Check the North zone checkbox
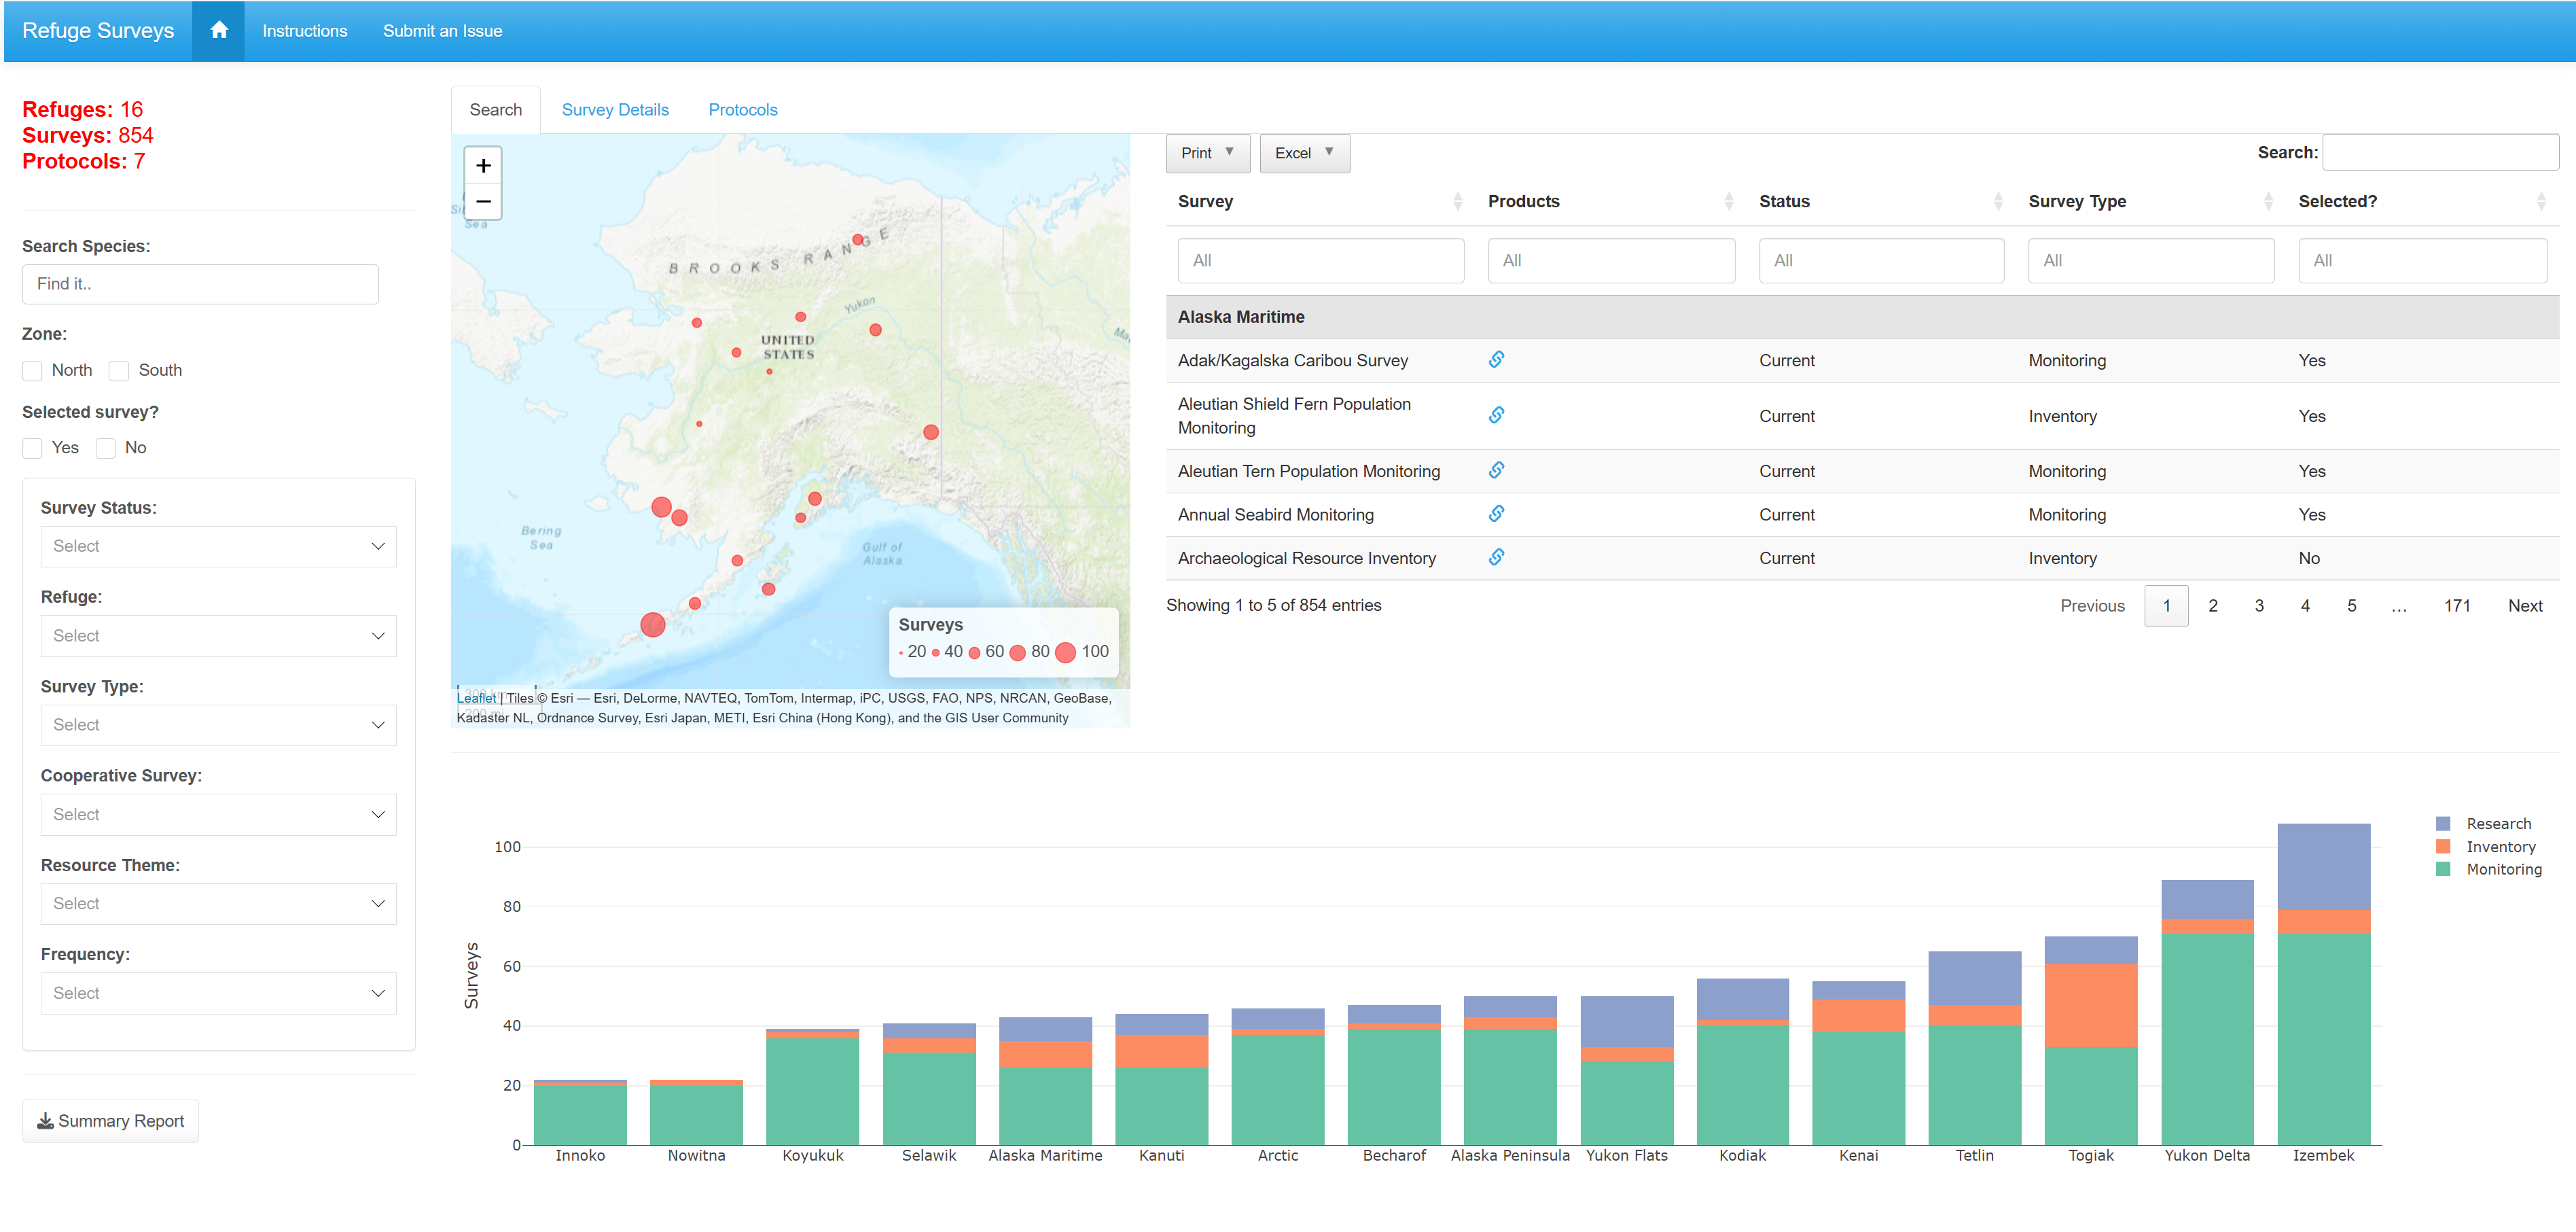The image size is (2576, 1232). pyautogui.click(x=32, y=370)
